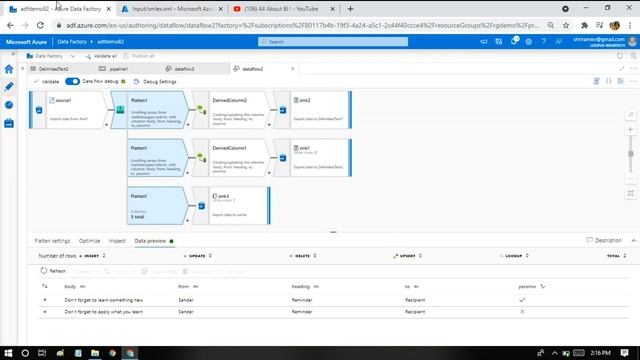
Task: Click the sink icon before sink1
Action: pyautogui.click(x=283, y=158)
